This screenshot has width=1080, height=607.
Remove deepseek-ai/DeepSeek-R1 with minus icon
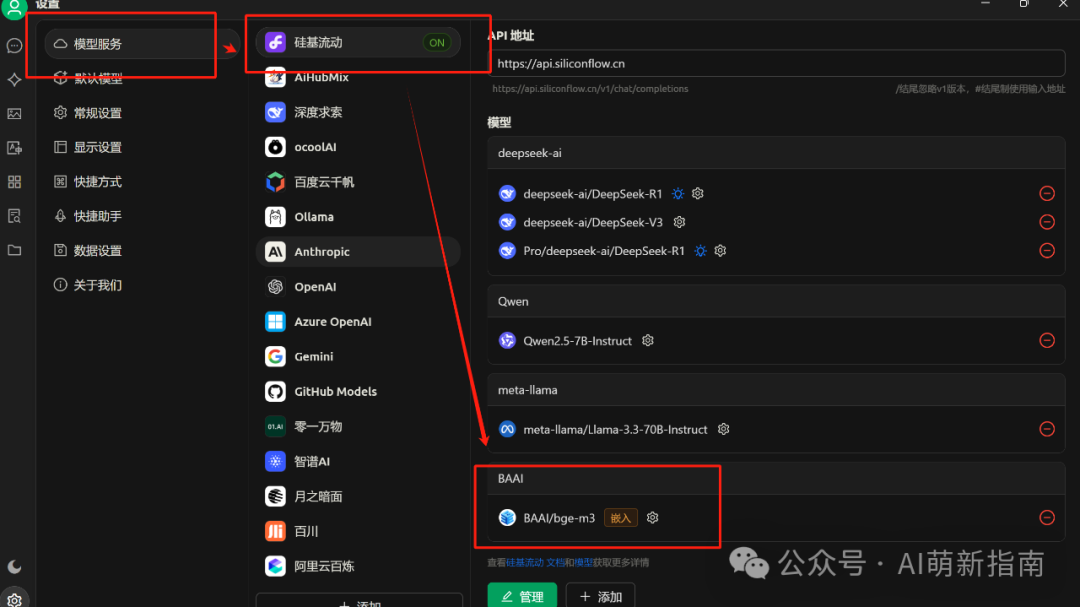1047,194
